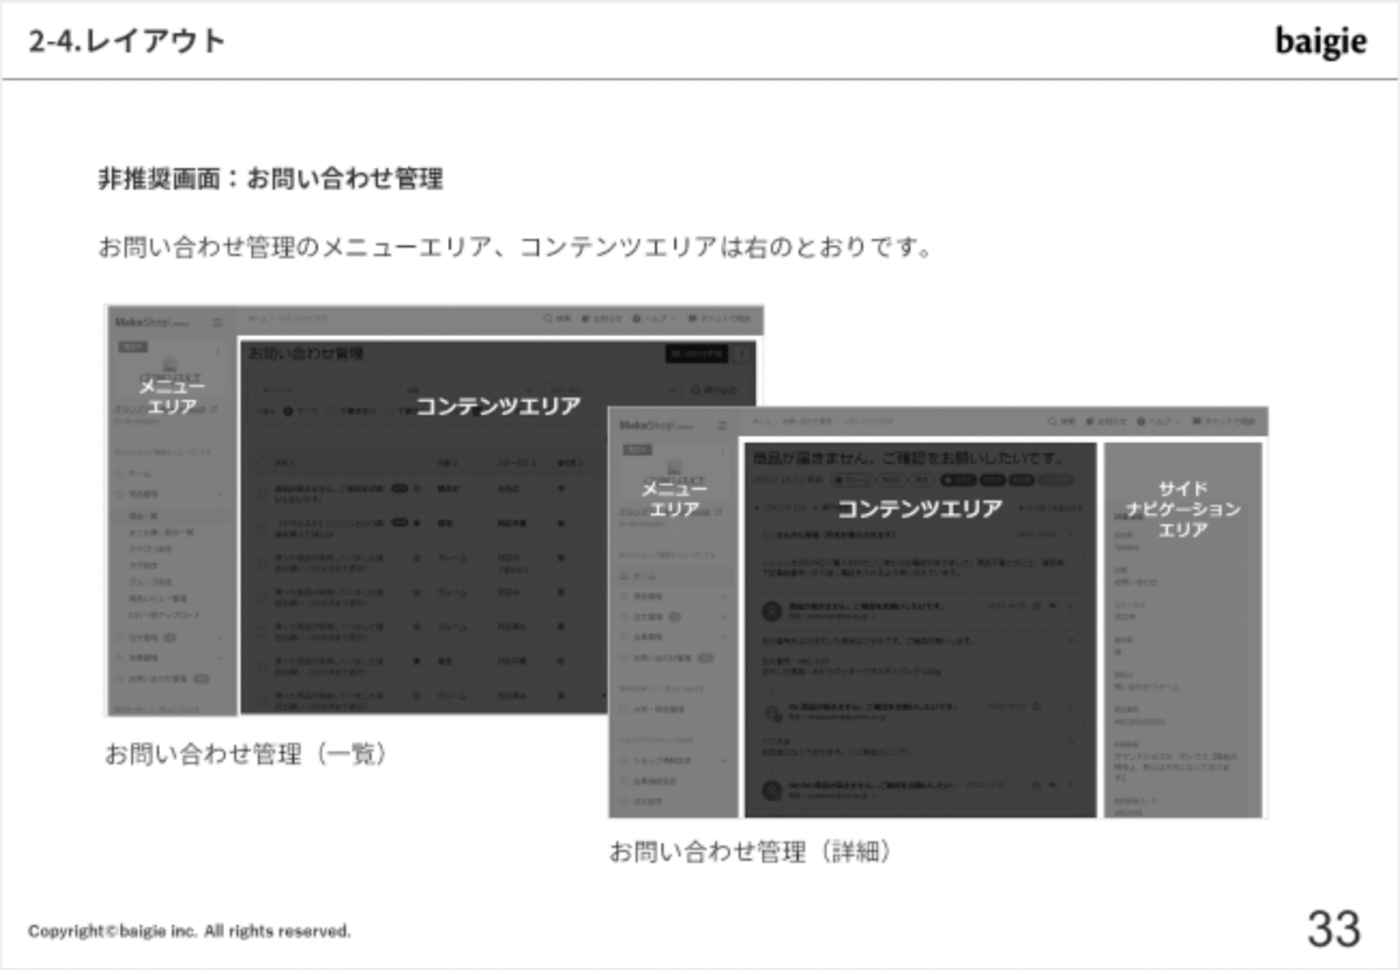
Task: Click the page number 33
Action: [1333, 929]
